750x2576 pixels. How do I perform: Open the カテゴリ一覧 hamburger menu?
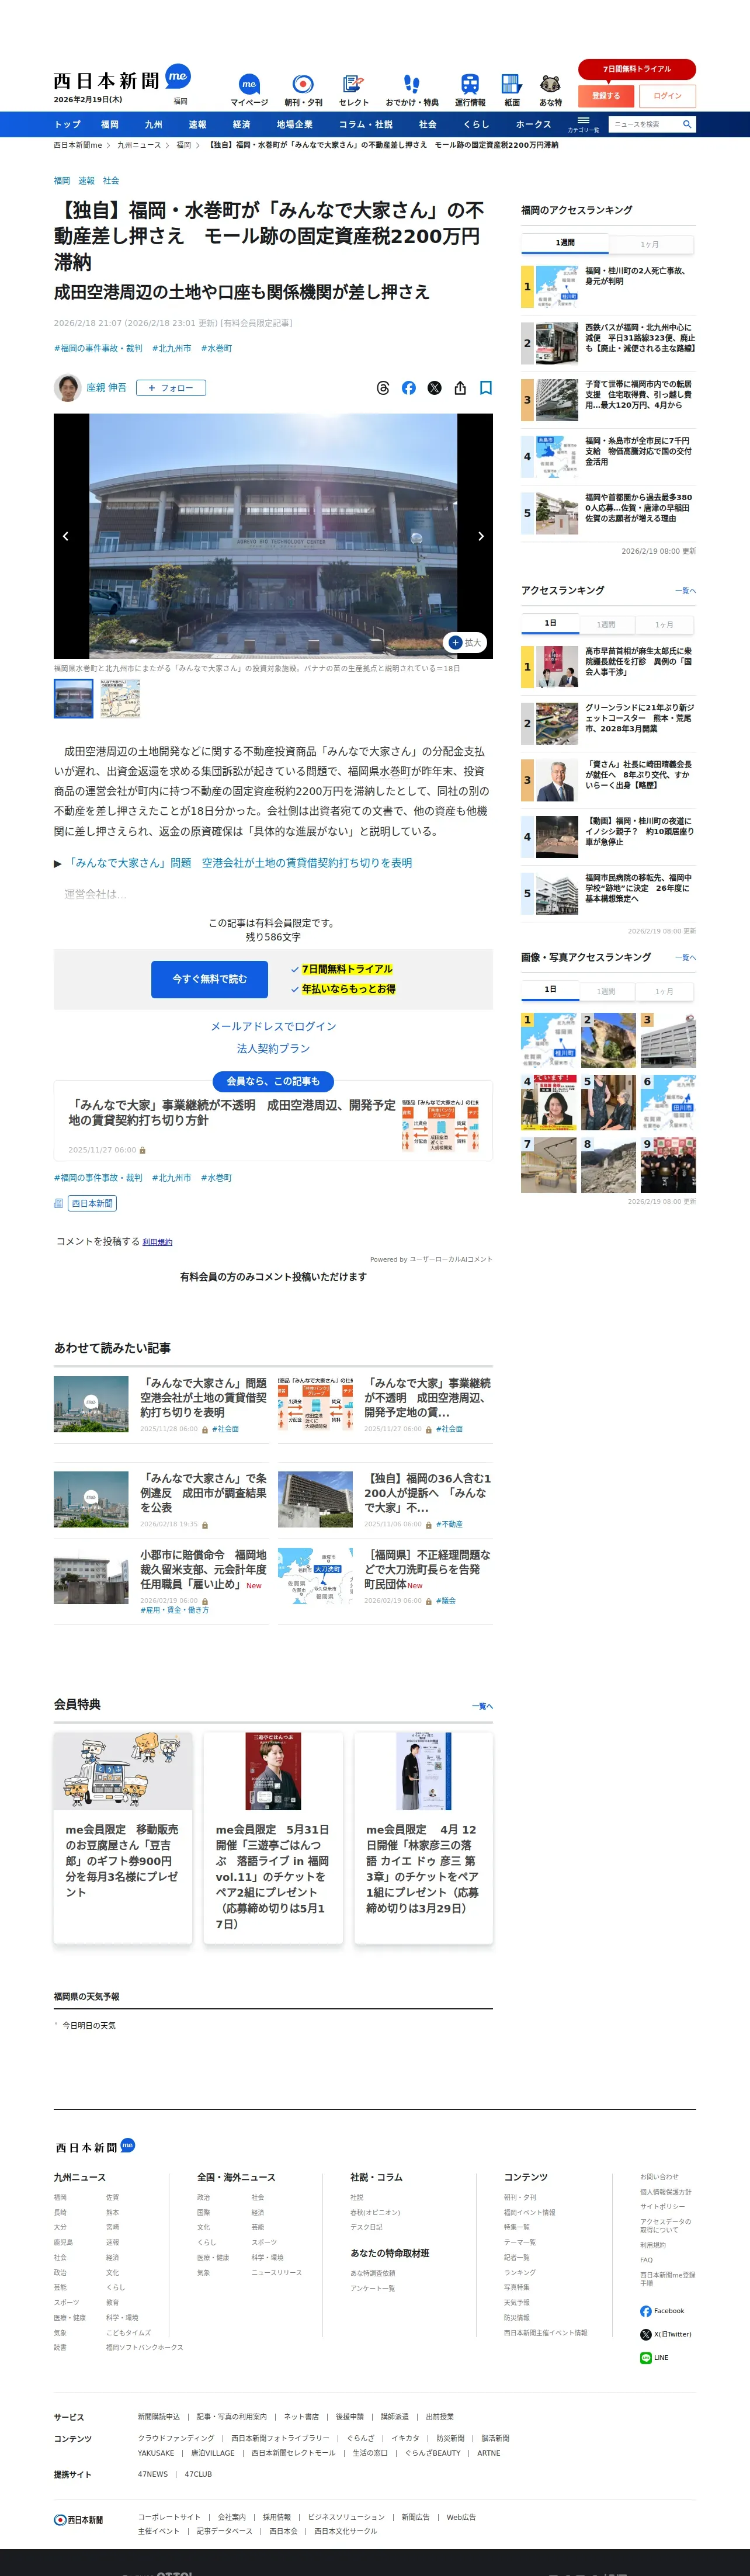(583, 124)
